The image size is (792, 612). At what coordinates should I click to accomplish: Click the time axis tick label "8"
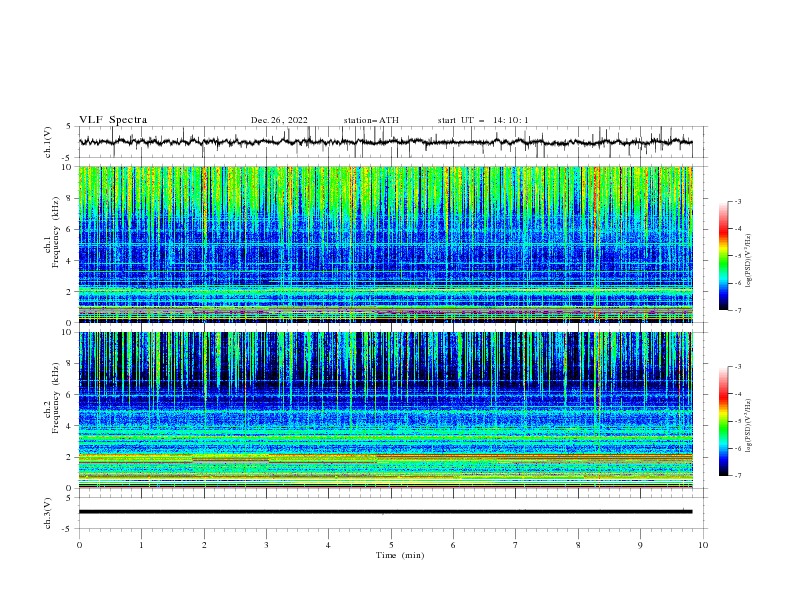point(578,545)
